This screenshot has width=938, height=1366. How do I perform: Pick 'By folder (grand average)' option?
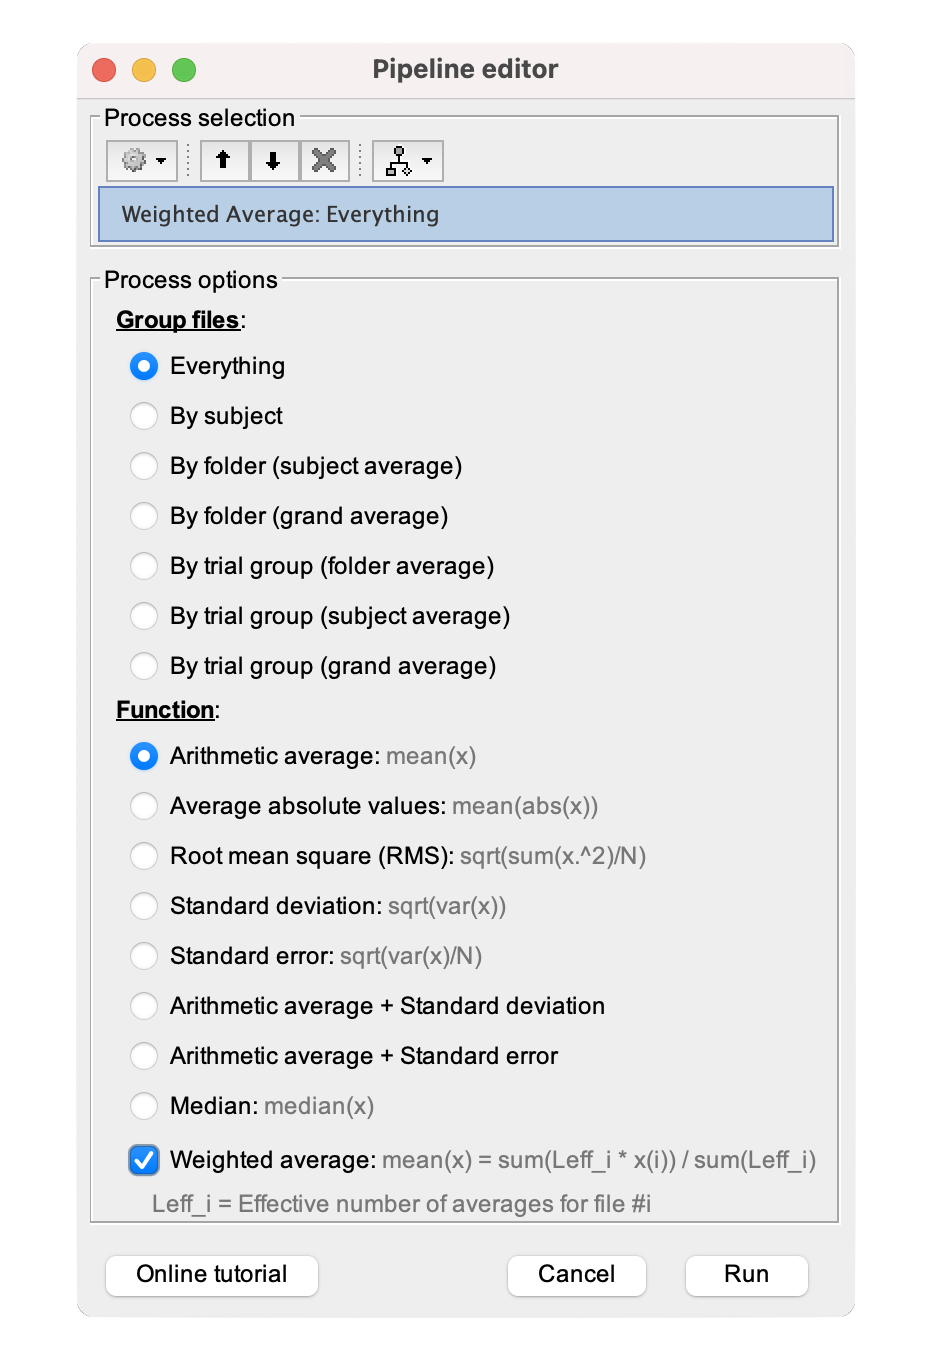coord(144,516)
